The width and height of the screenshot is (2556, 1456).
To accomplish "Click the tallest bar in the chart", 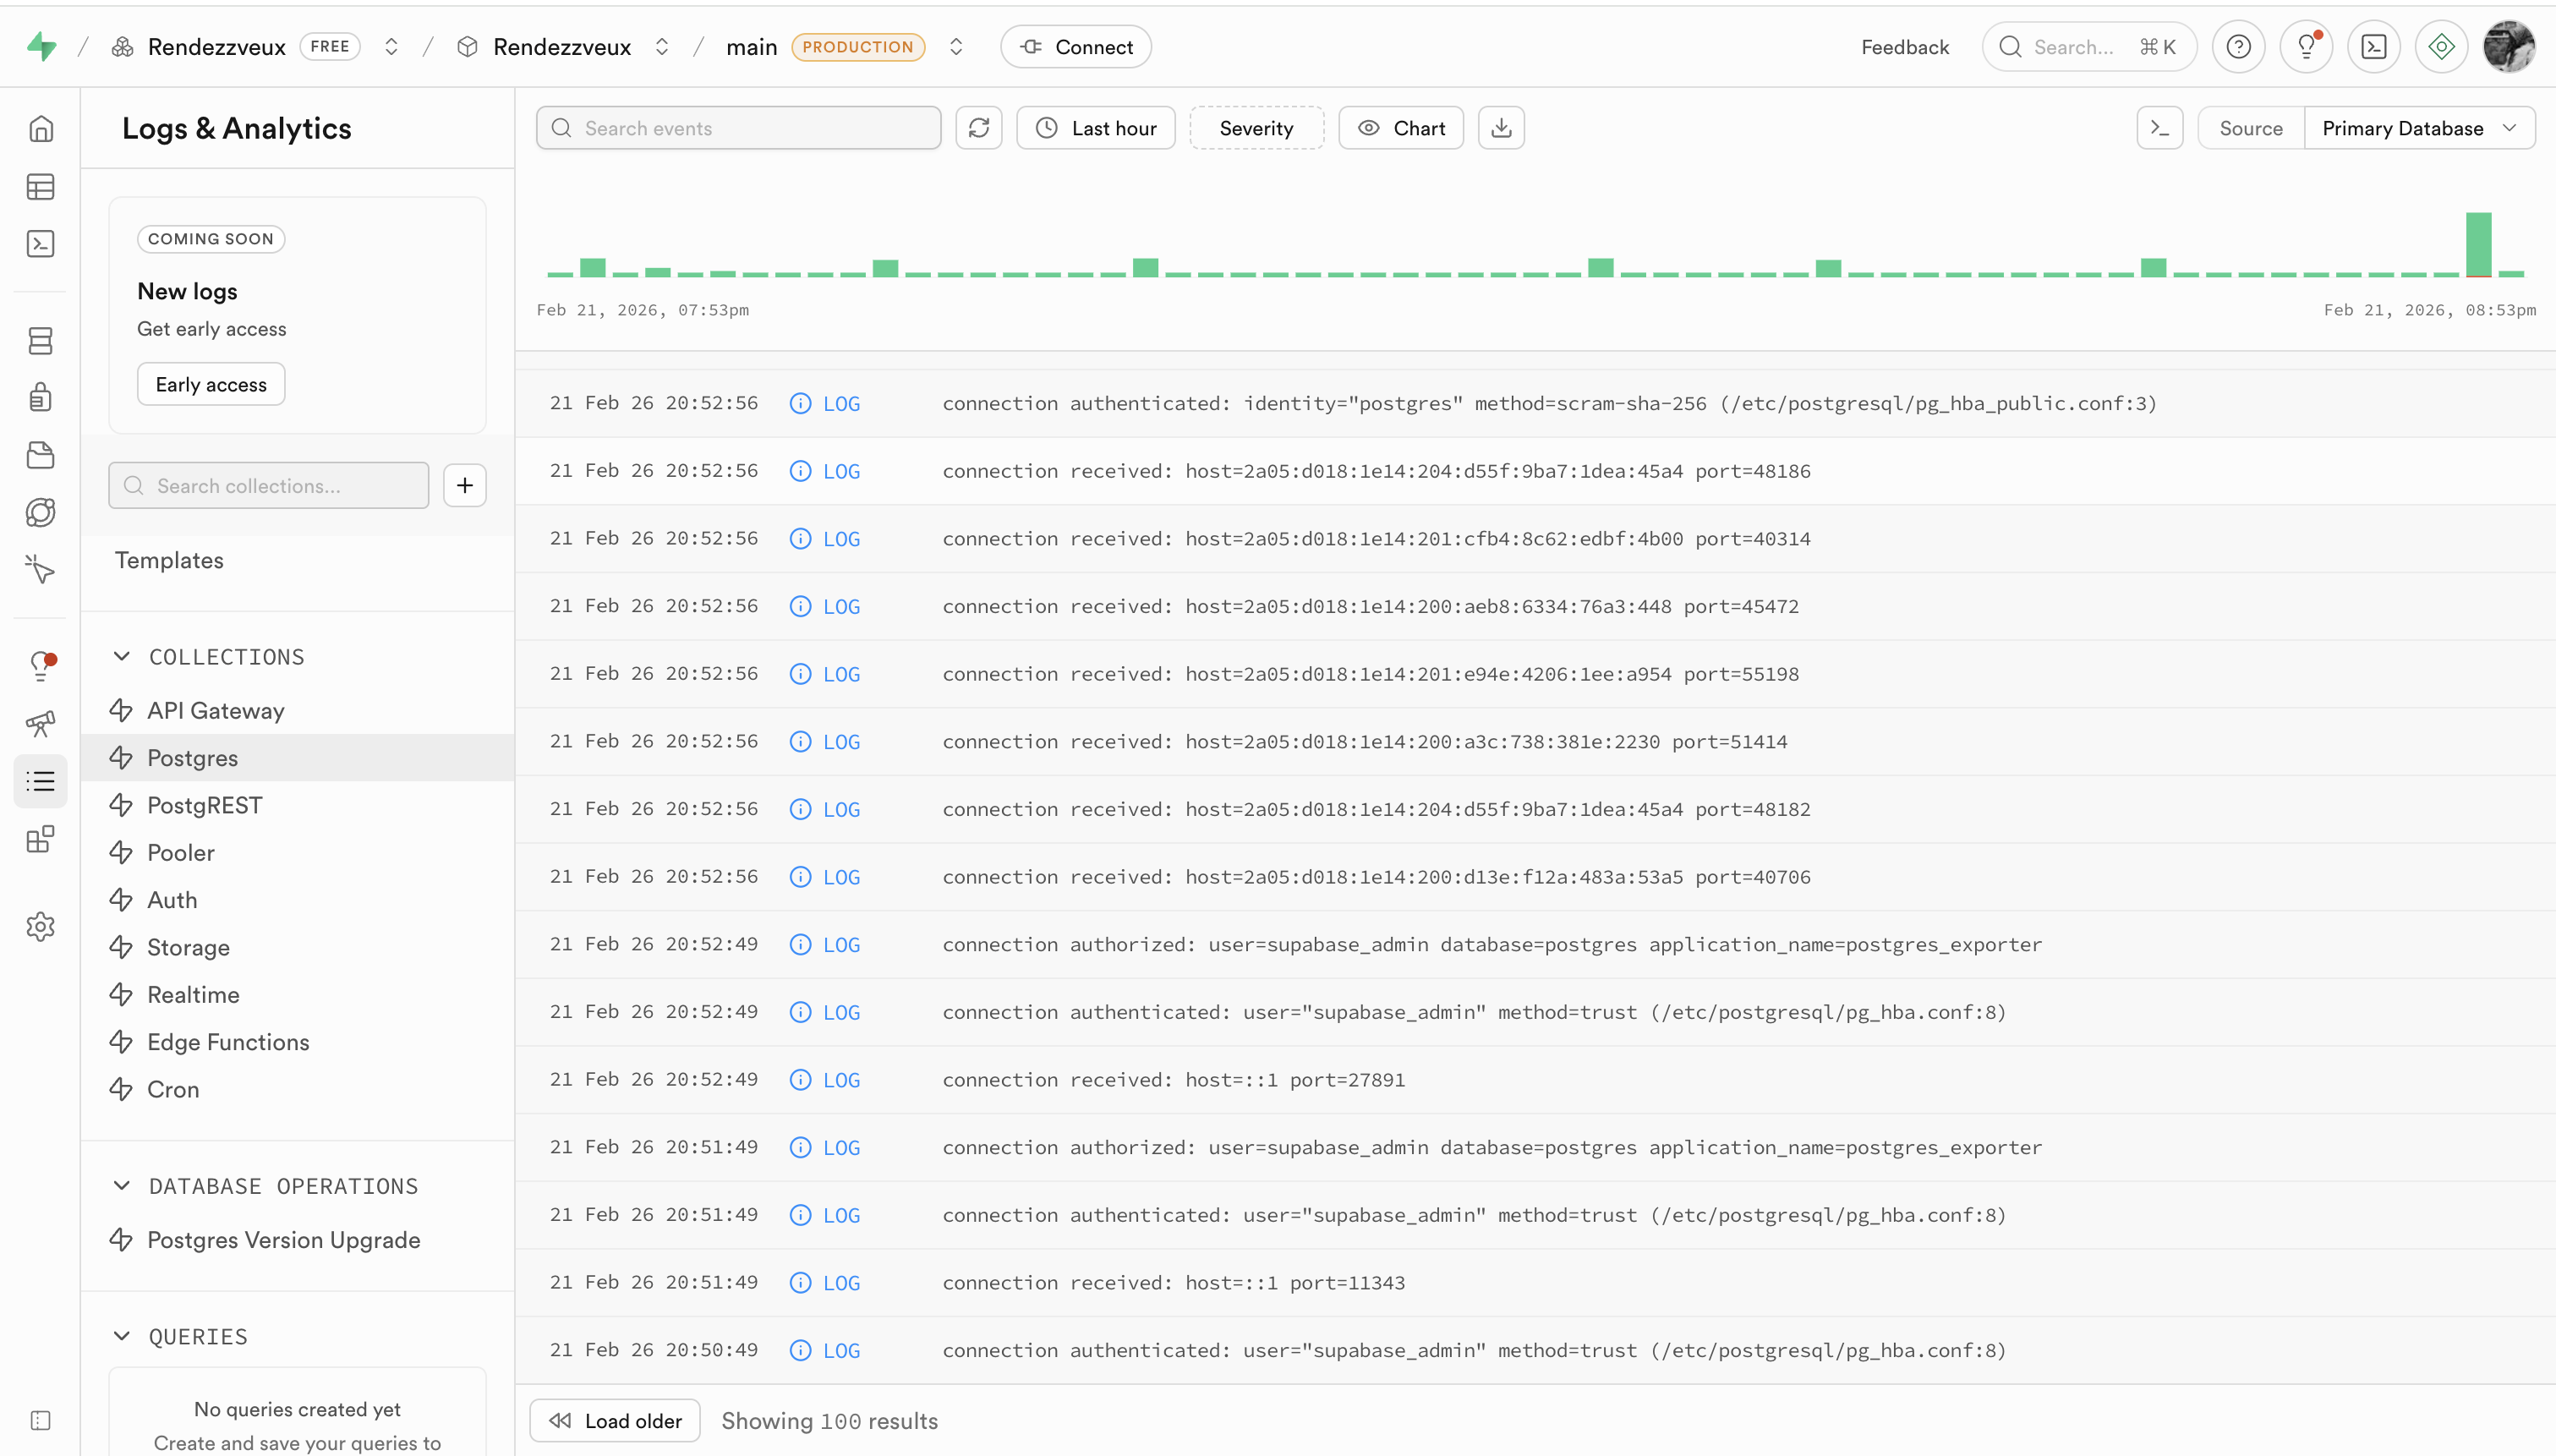I will 2478,244.
